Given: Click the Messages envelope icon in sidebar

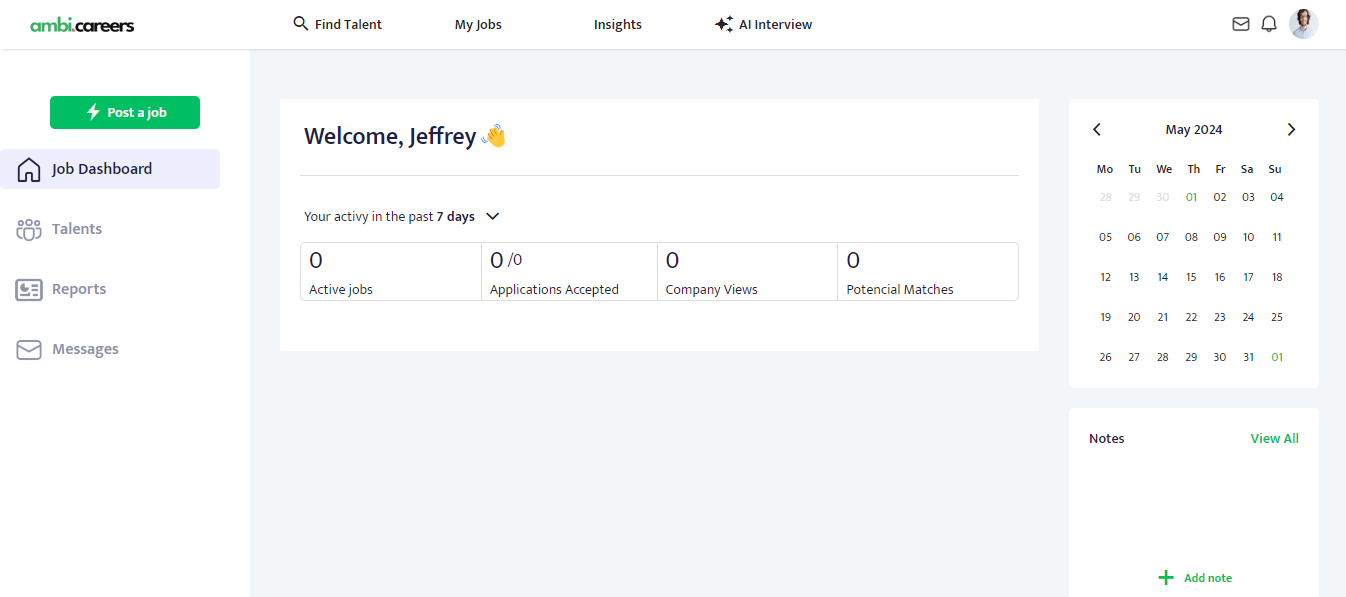Looking at the screenshot, I should [29, 349].
